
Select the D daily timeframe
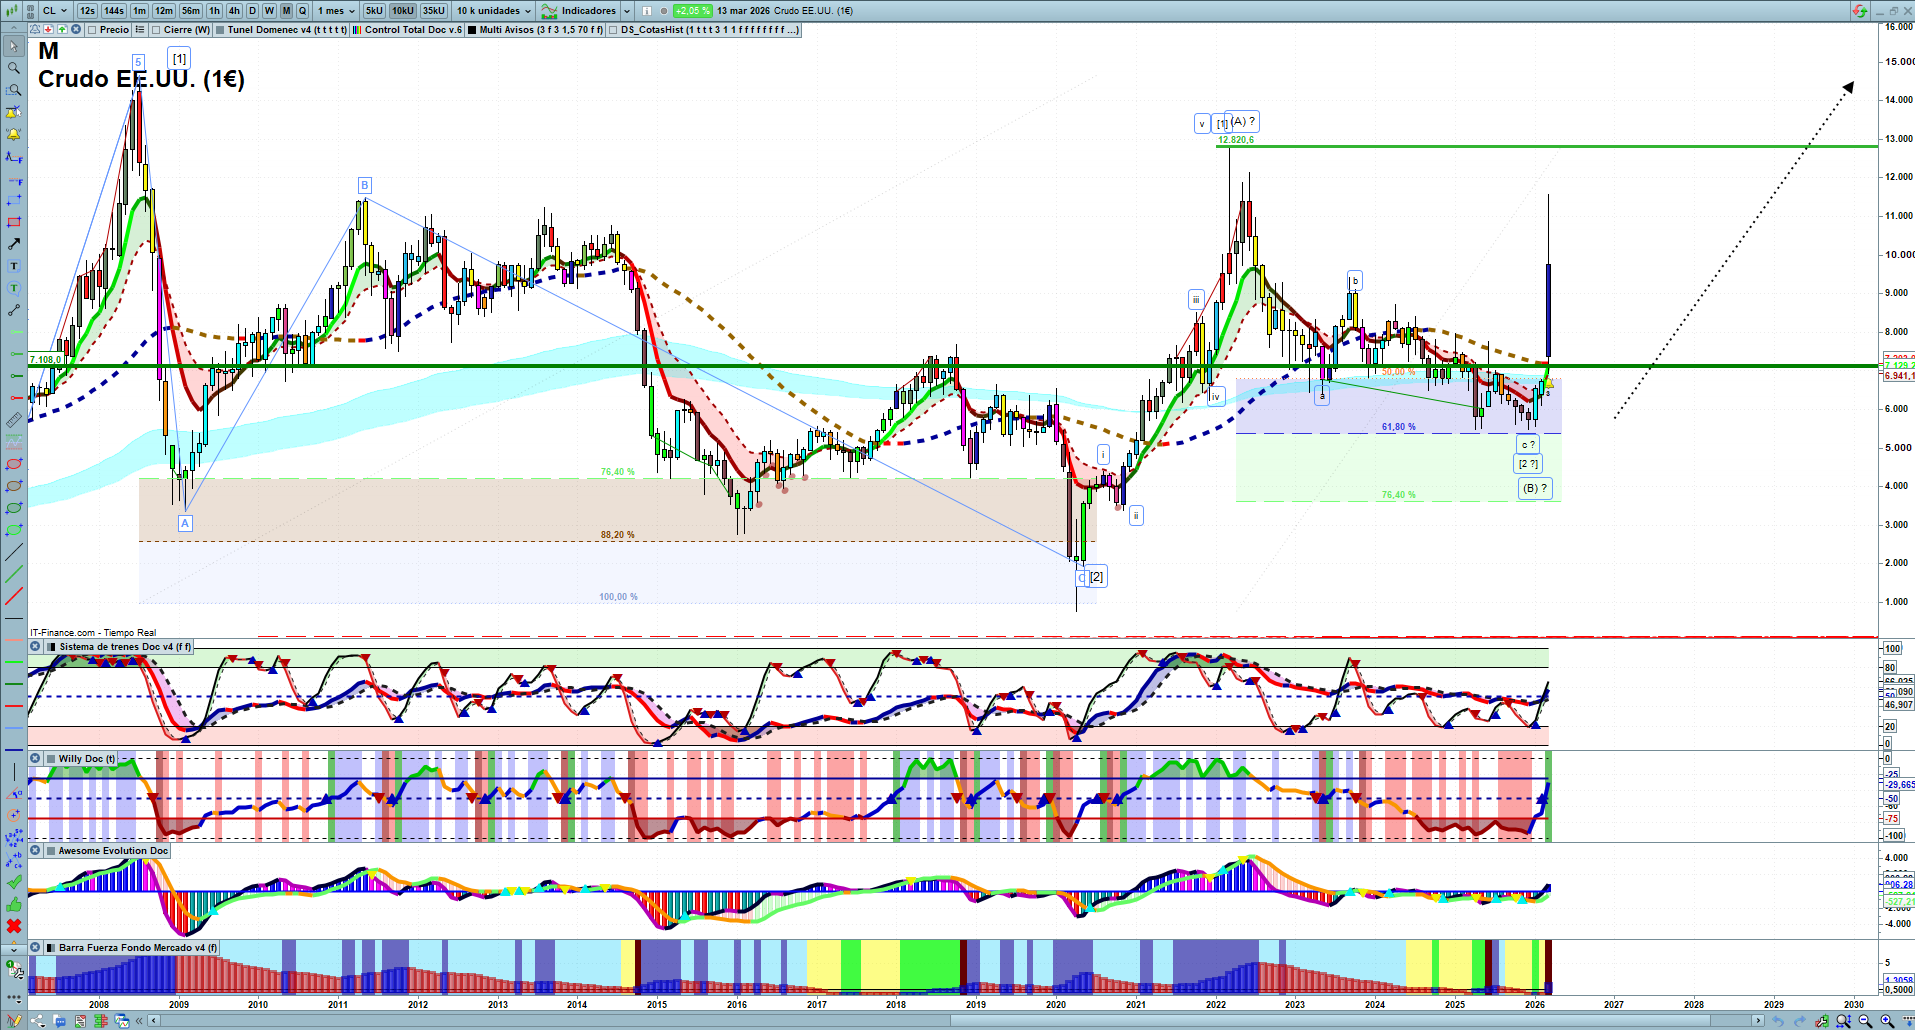pos(252,11)
